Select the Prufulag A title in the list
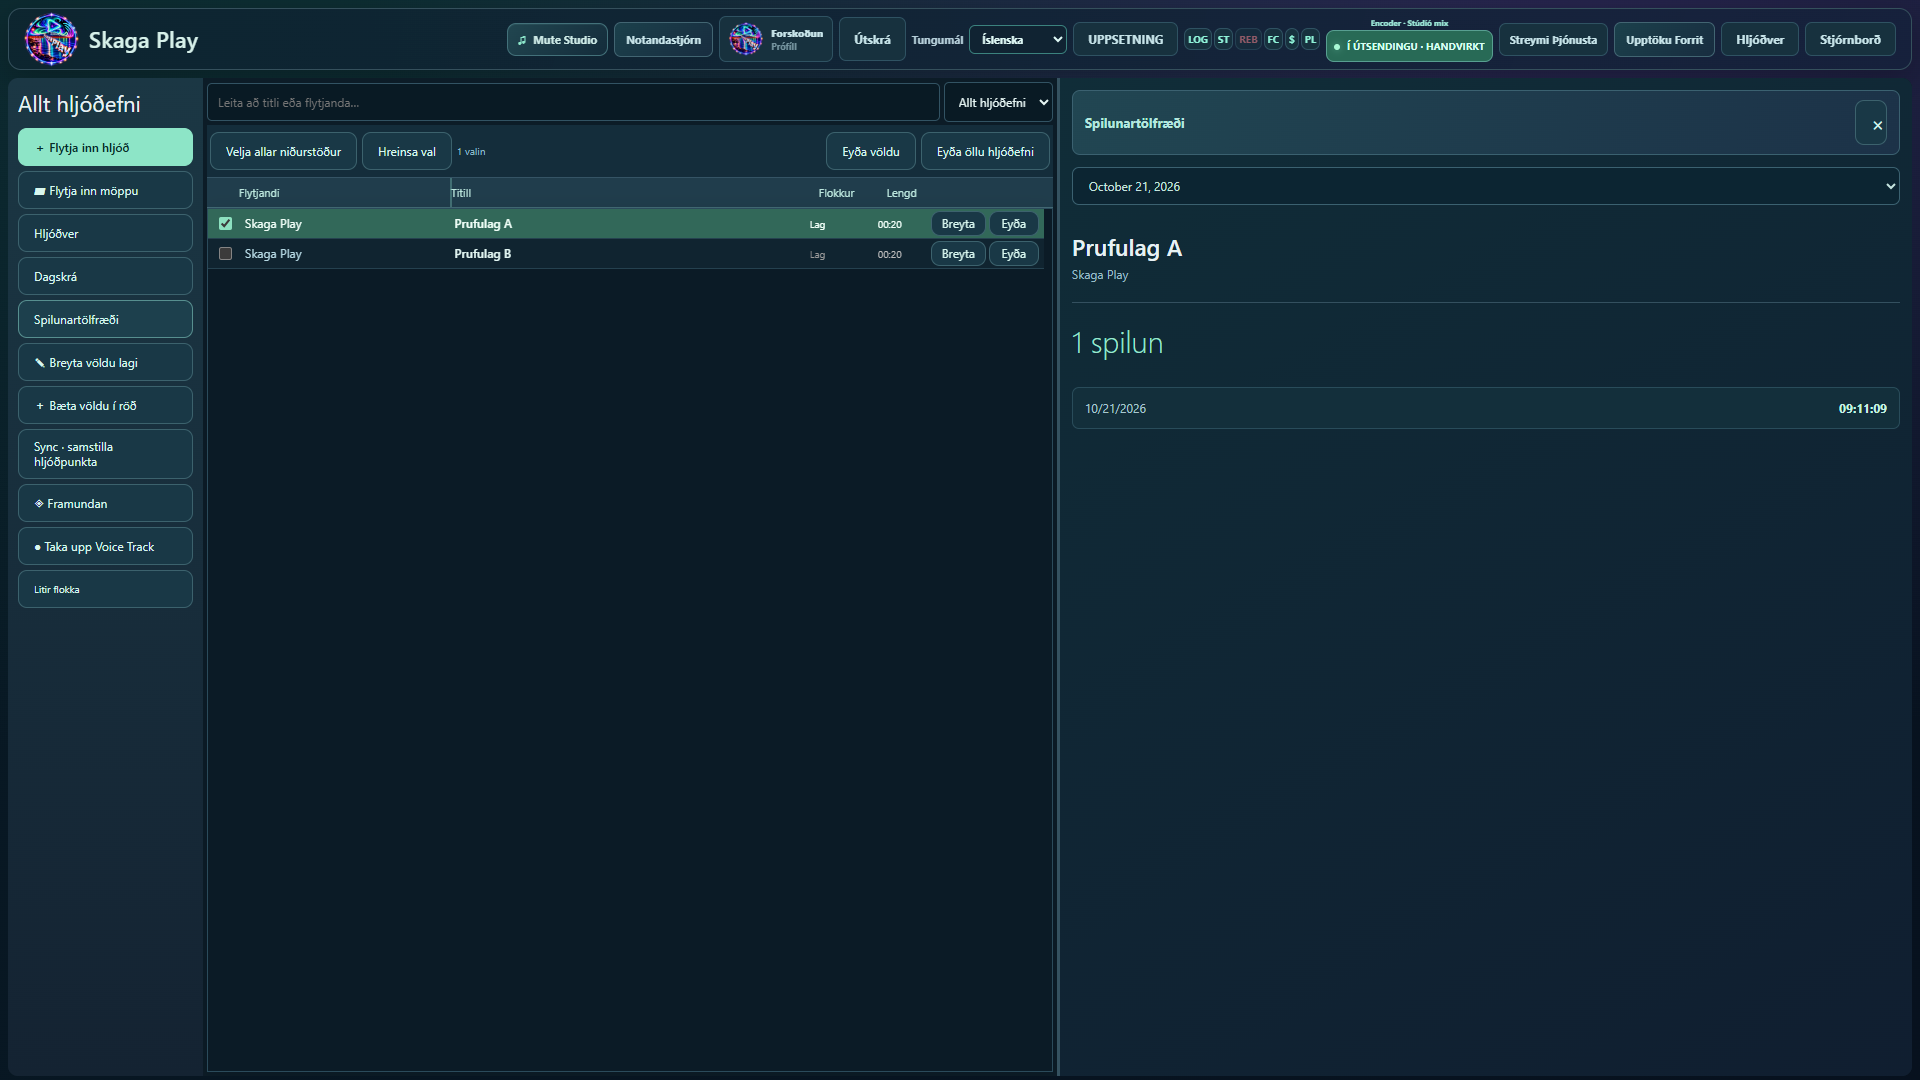1920x1080 pixels. [x=482, y=223]
